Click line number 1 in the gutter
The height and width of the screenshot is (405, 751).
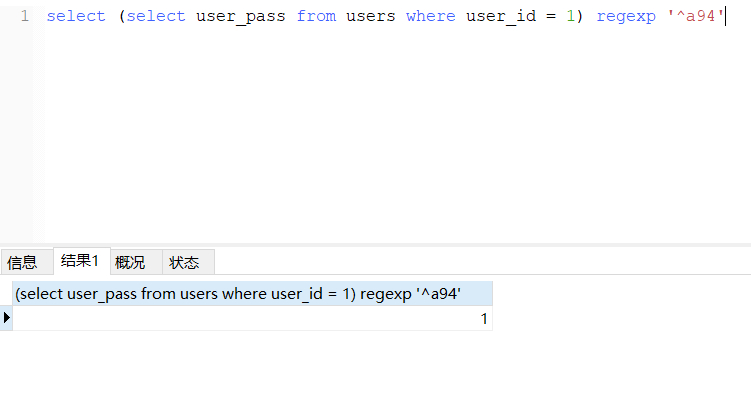(24, 16)
